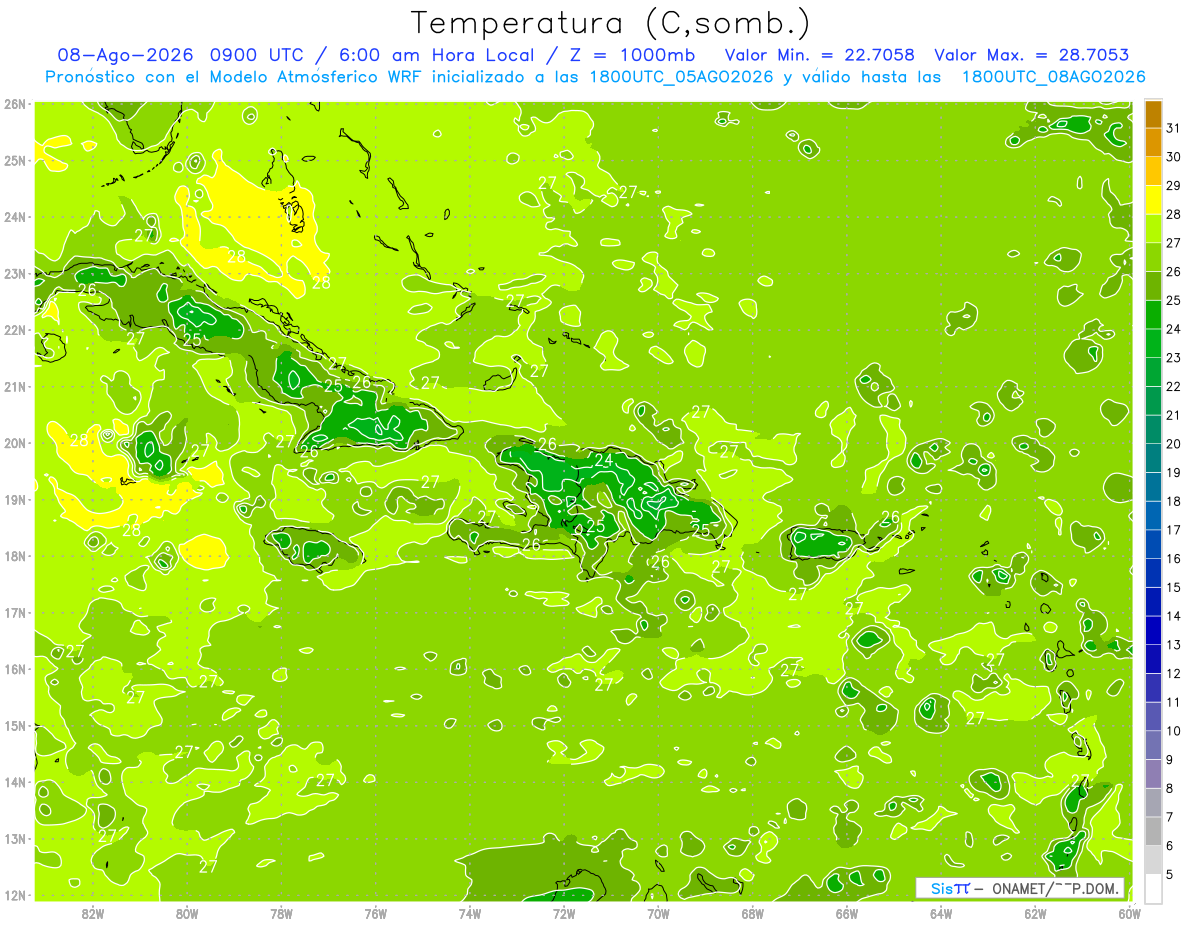Click the dark blue 13–14 swatch in the color scale
The width and height of the screenshot is (1200, 927).
pyautogui.click(x=1153, y=631)
